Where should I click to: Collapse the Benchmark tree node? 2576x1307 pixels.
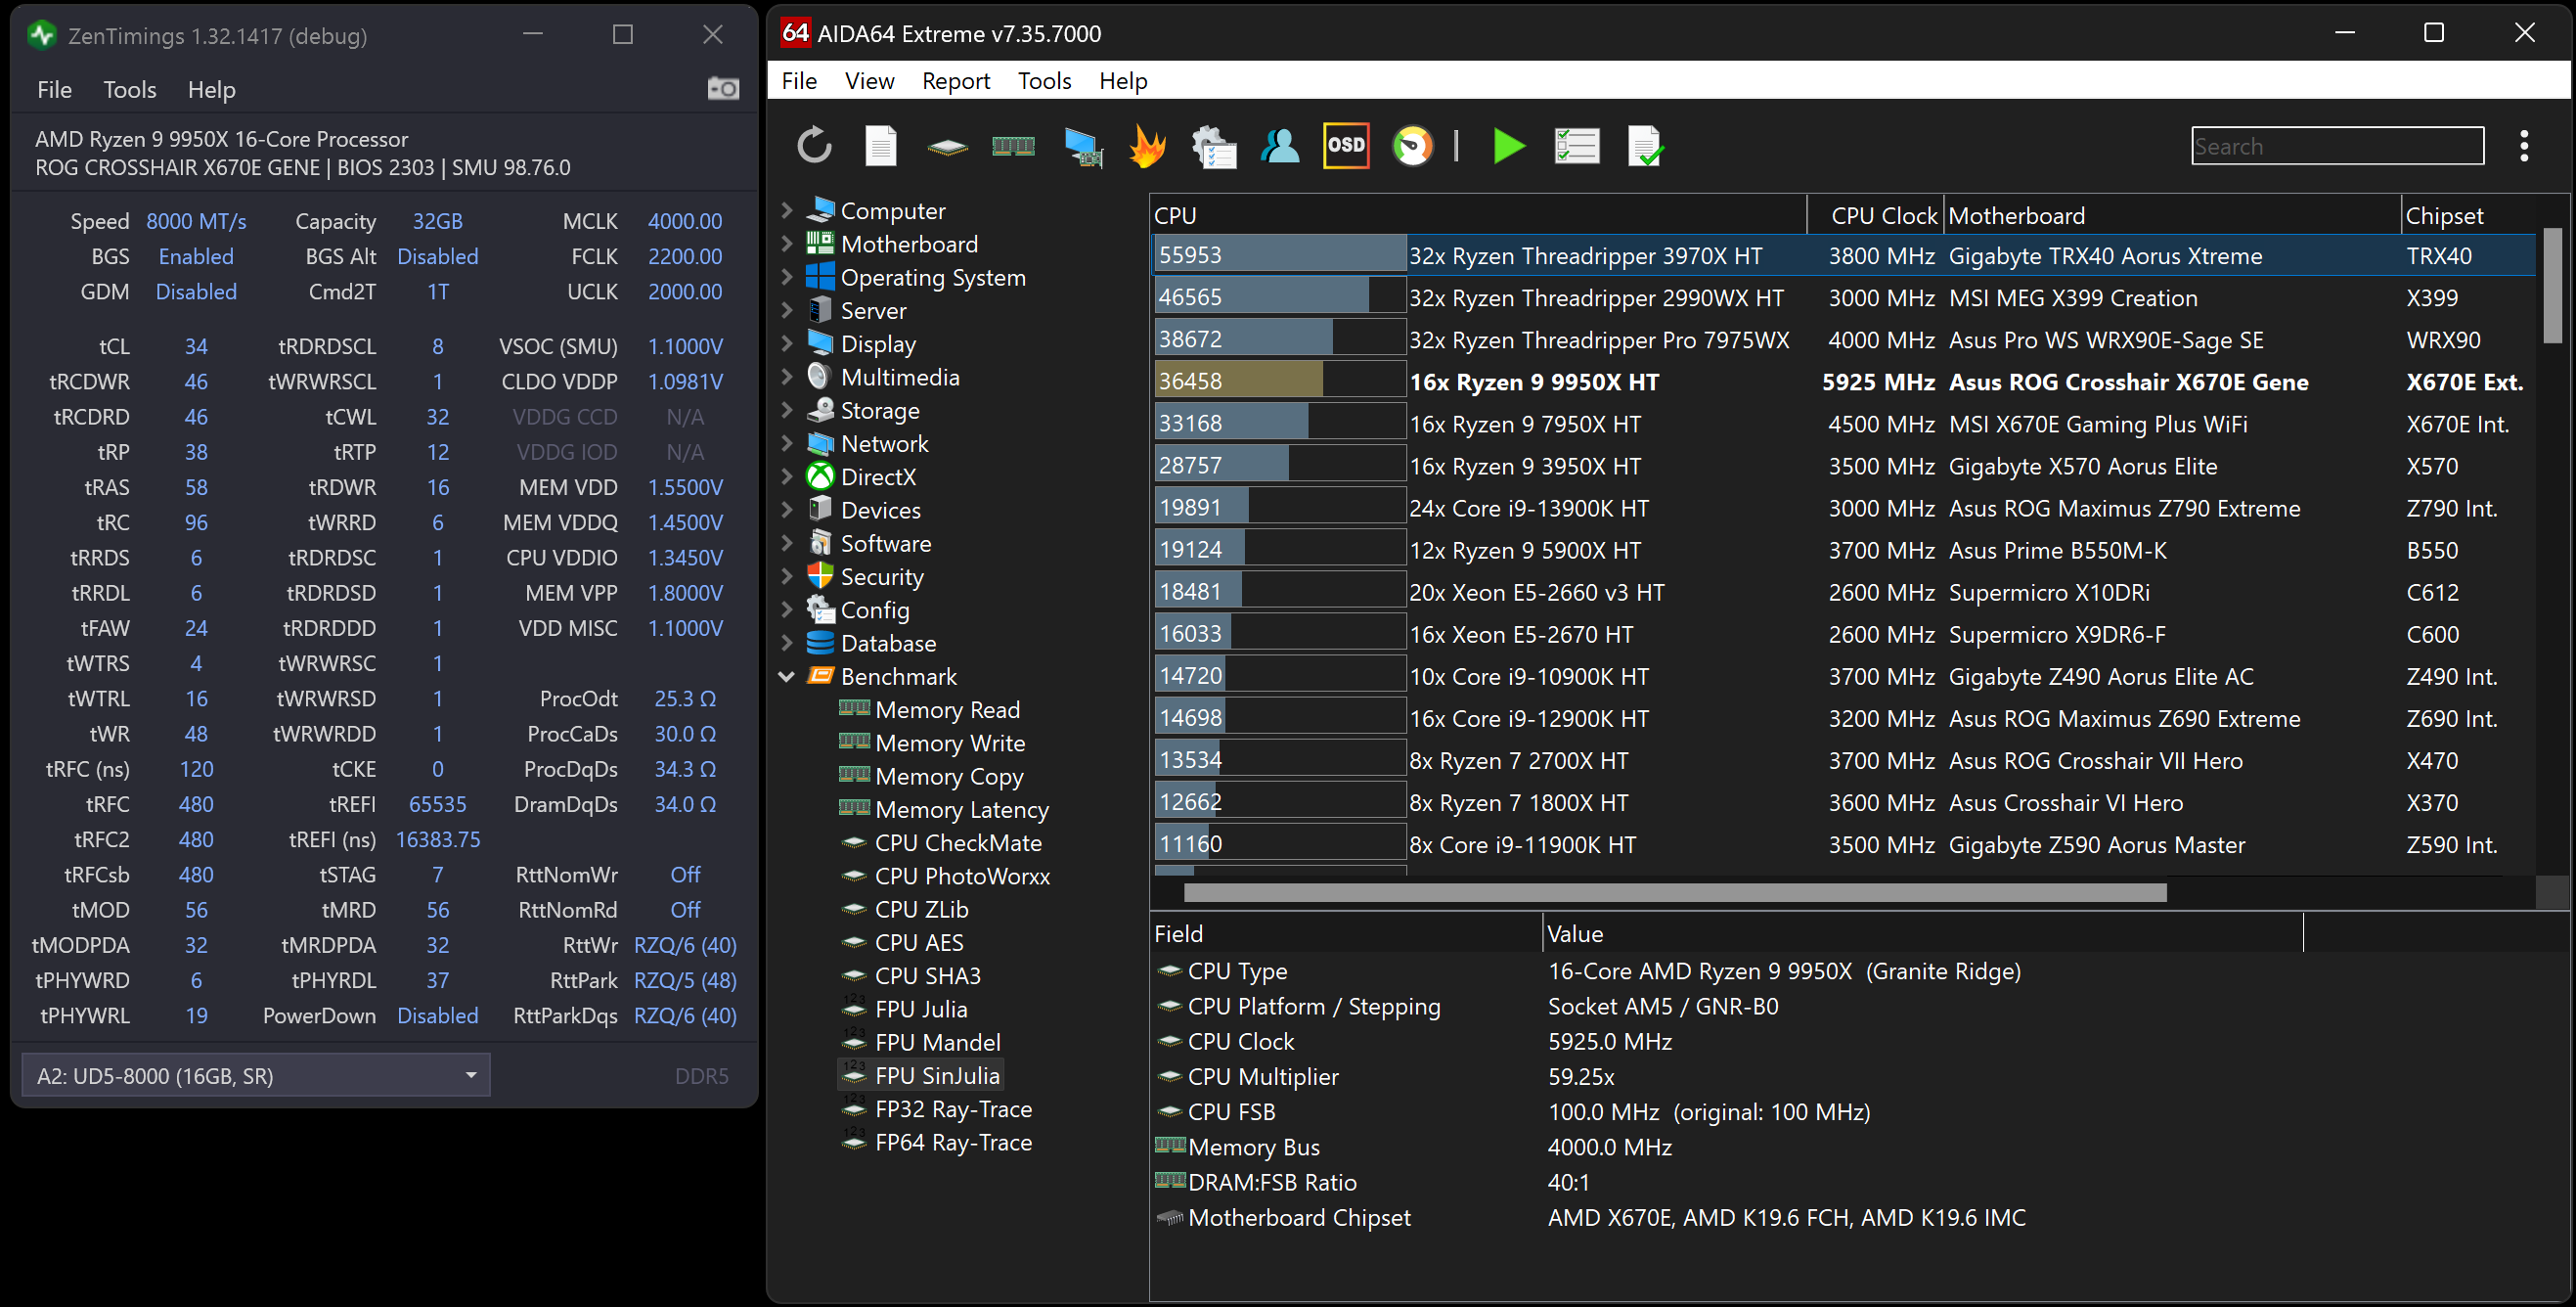coord(787,677)
